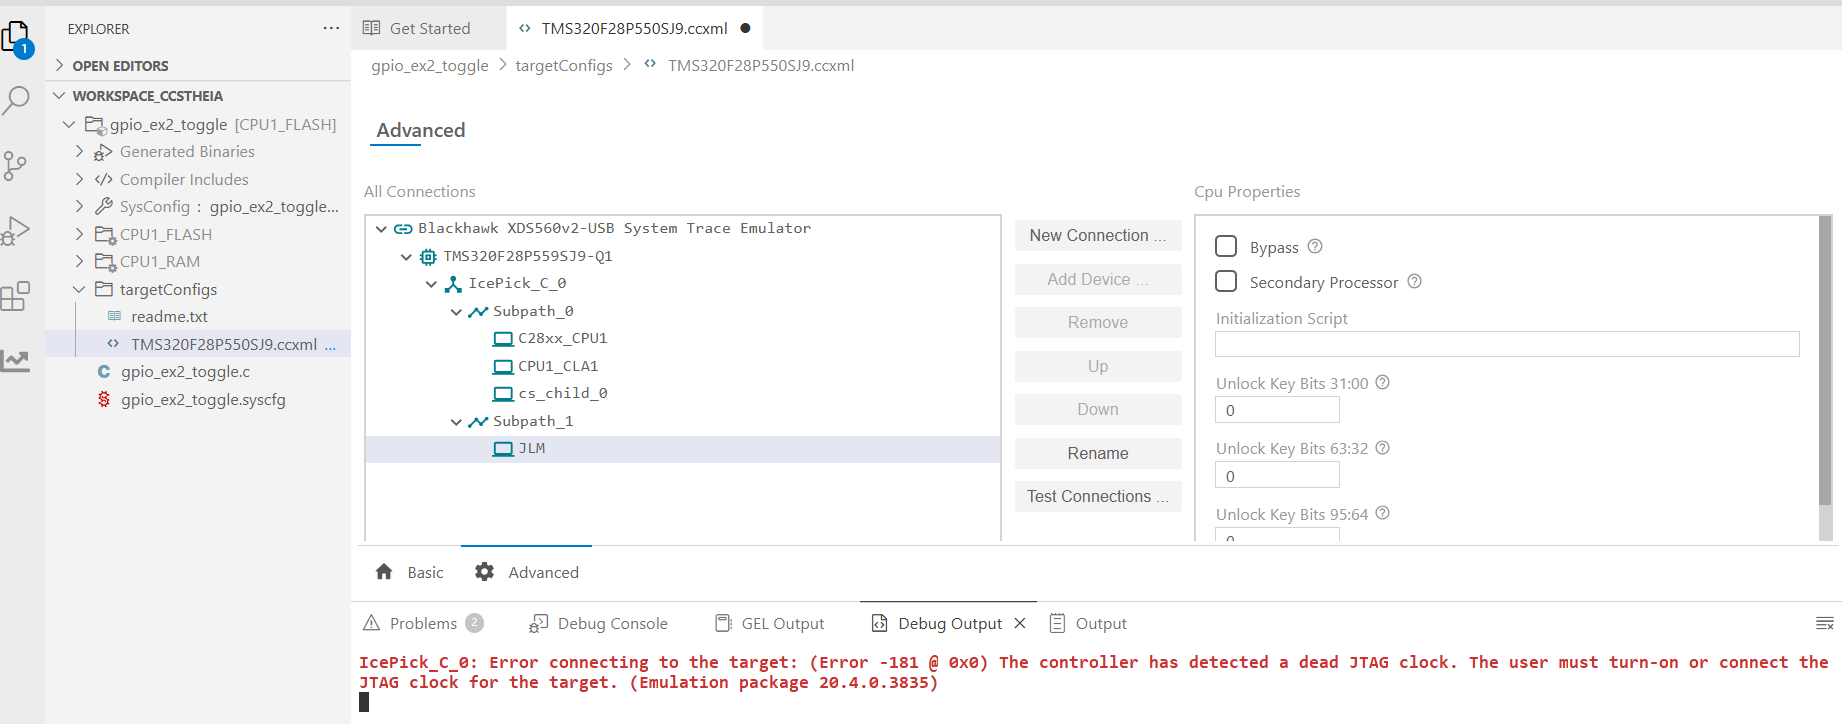Open the Debug Console panel tab
The height and width of the screenshot is (724, 1842).
[x=598, y=623]
